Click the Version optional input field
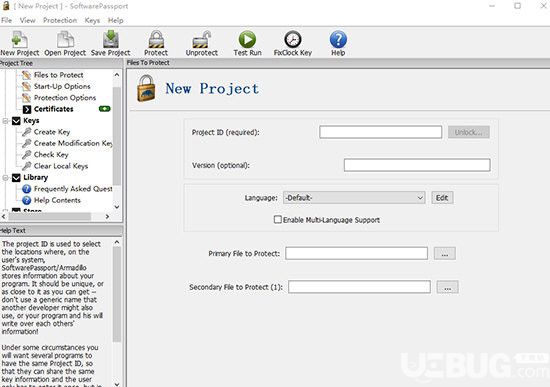The width and height of the screenshot is (550, 387). (417, 165)
